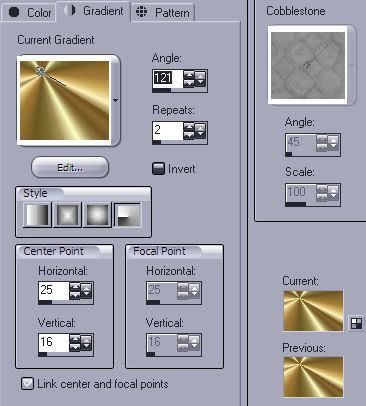Click Focal Point Vertical field showing 16
Image resolution: width=366 pixels, height=406 pixels.
[x=162, y=343]
